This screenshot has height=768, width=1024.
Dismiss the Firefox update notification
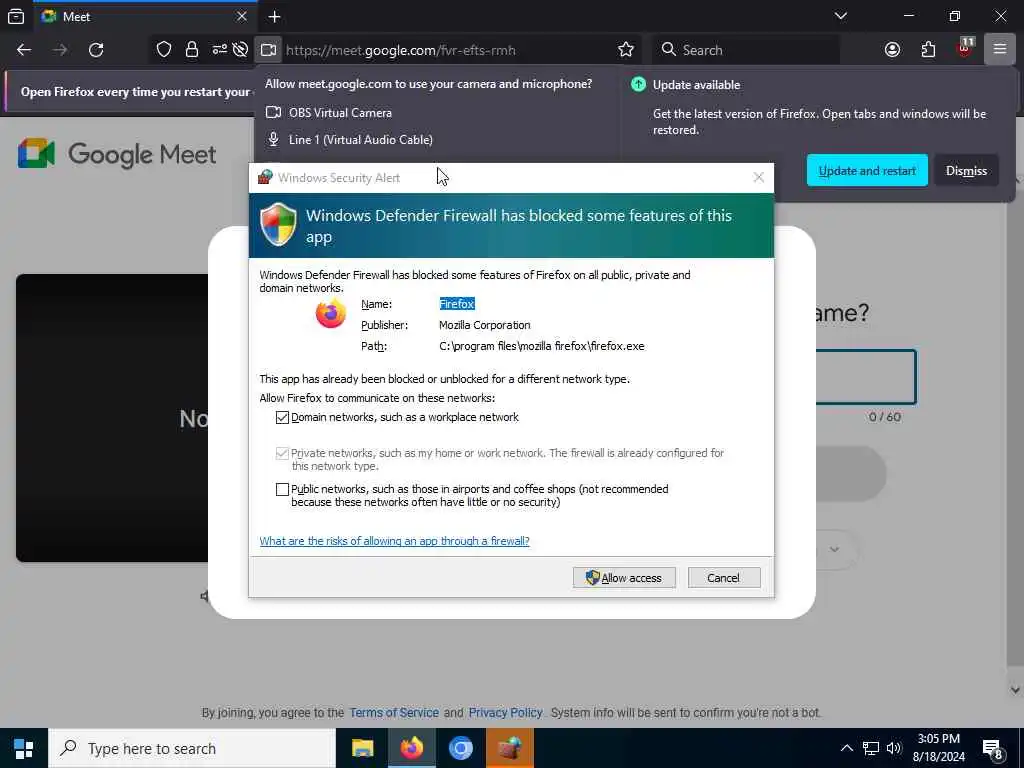[966, 170]
